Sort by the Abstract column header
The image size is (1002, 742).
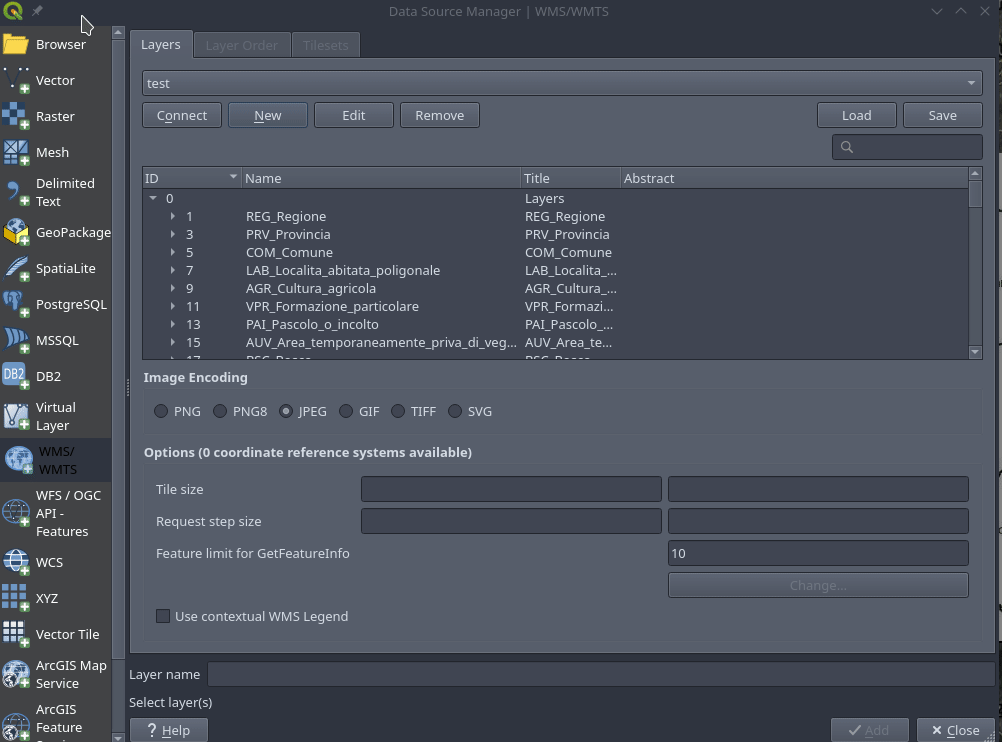pyautogui.click(x=794, y=178)
